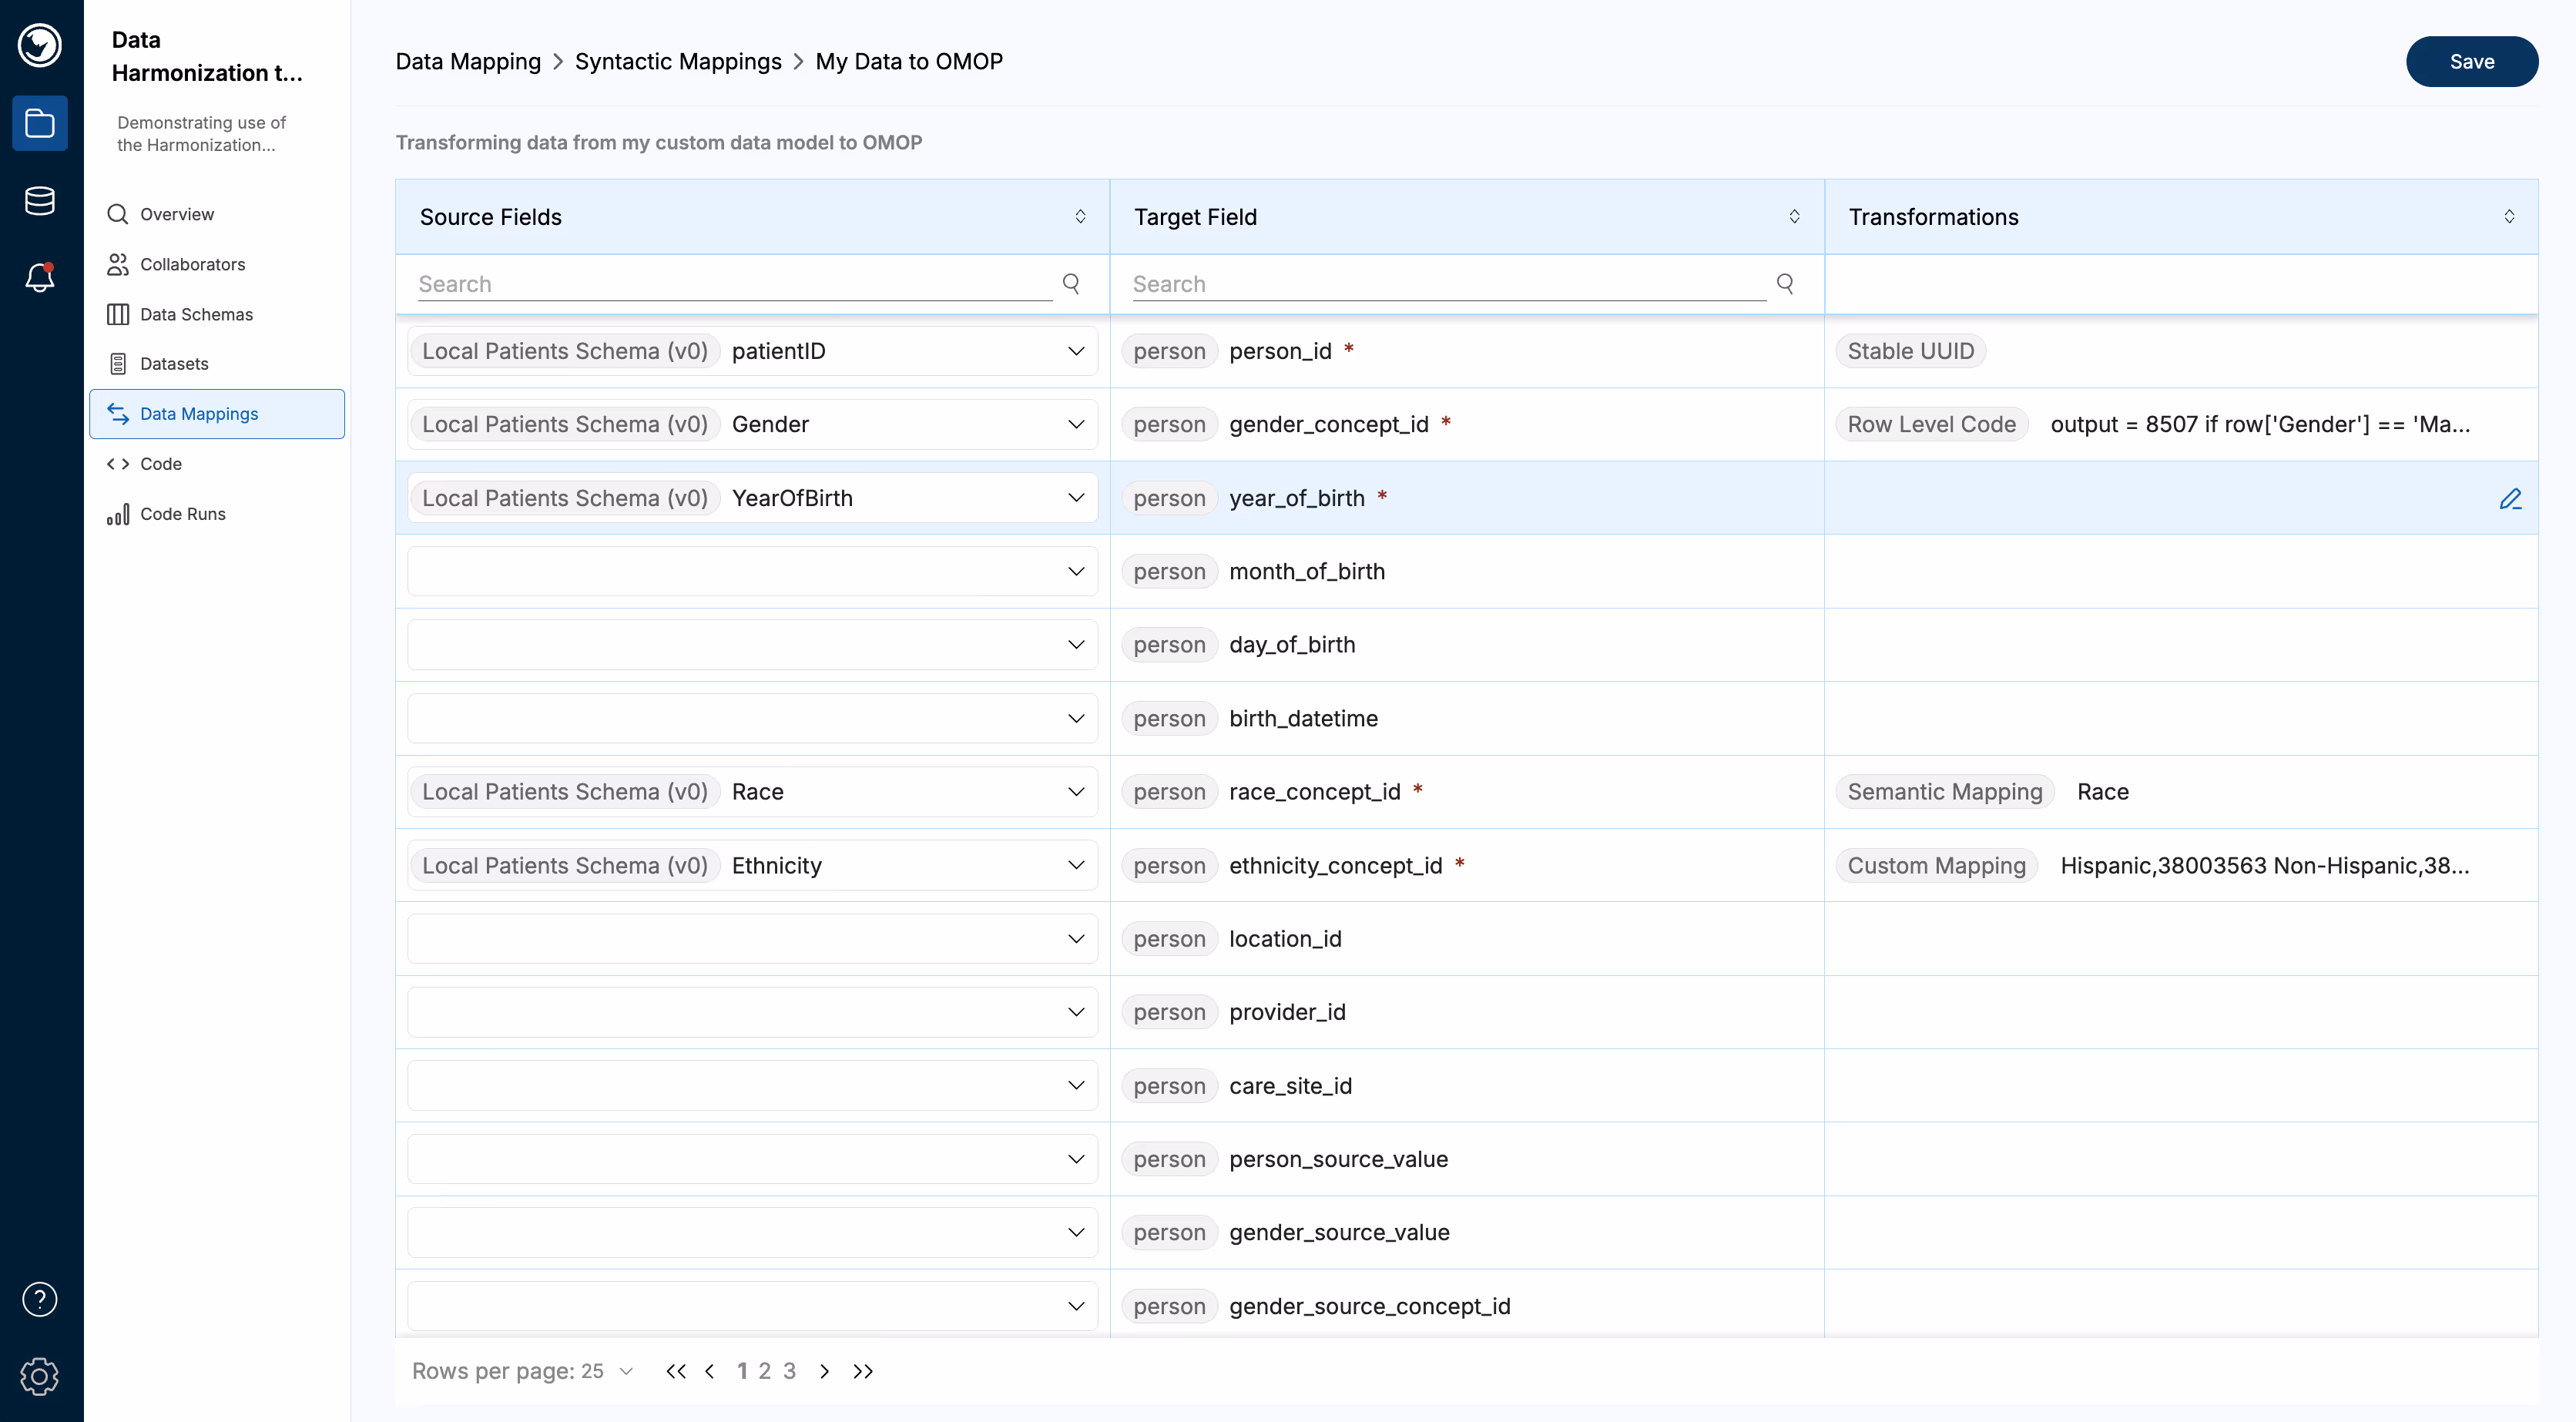Screen dimensions: 2576x1422
Task: Open Code in the side menu
Action: pos(217,464)
